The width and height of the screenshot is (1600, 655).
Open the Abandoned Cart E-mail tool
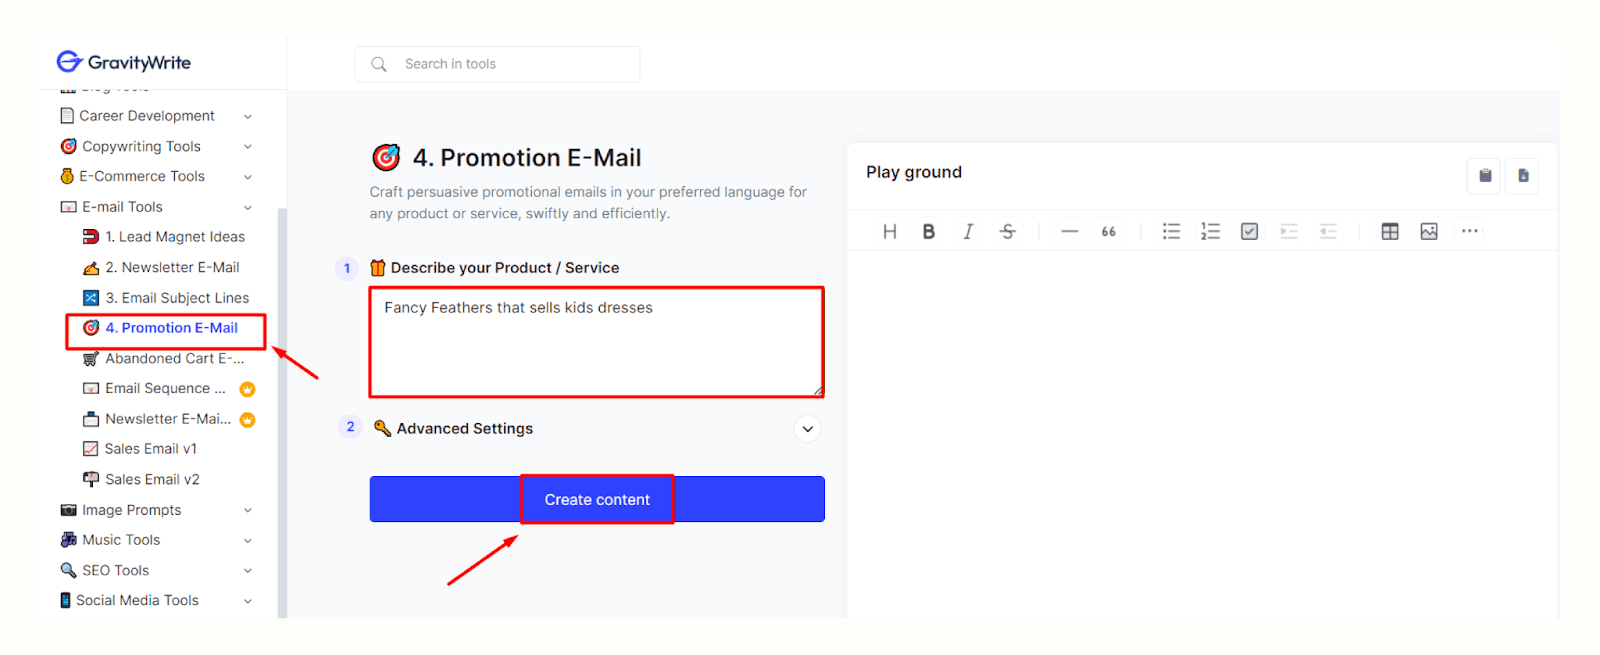[164, 358]
